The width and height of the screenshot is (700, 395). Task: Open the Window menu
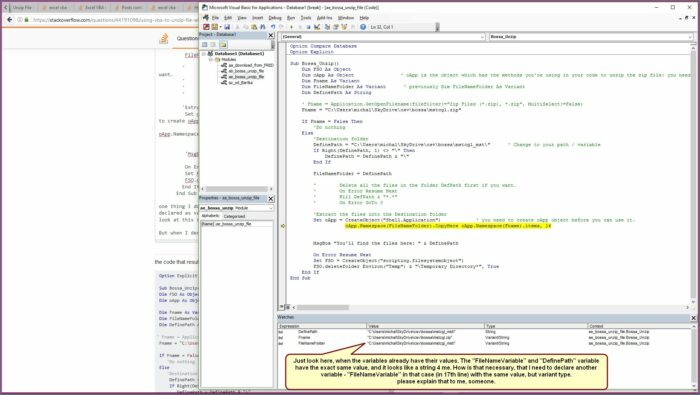click(x=346, y=18)
